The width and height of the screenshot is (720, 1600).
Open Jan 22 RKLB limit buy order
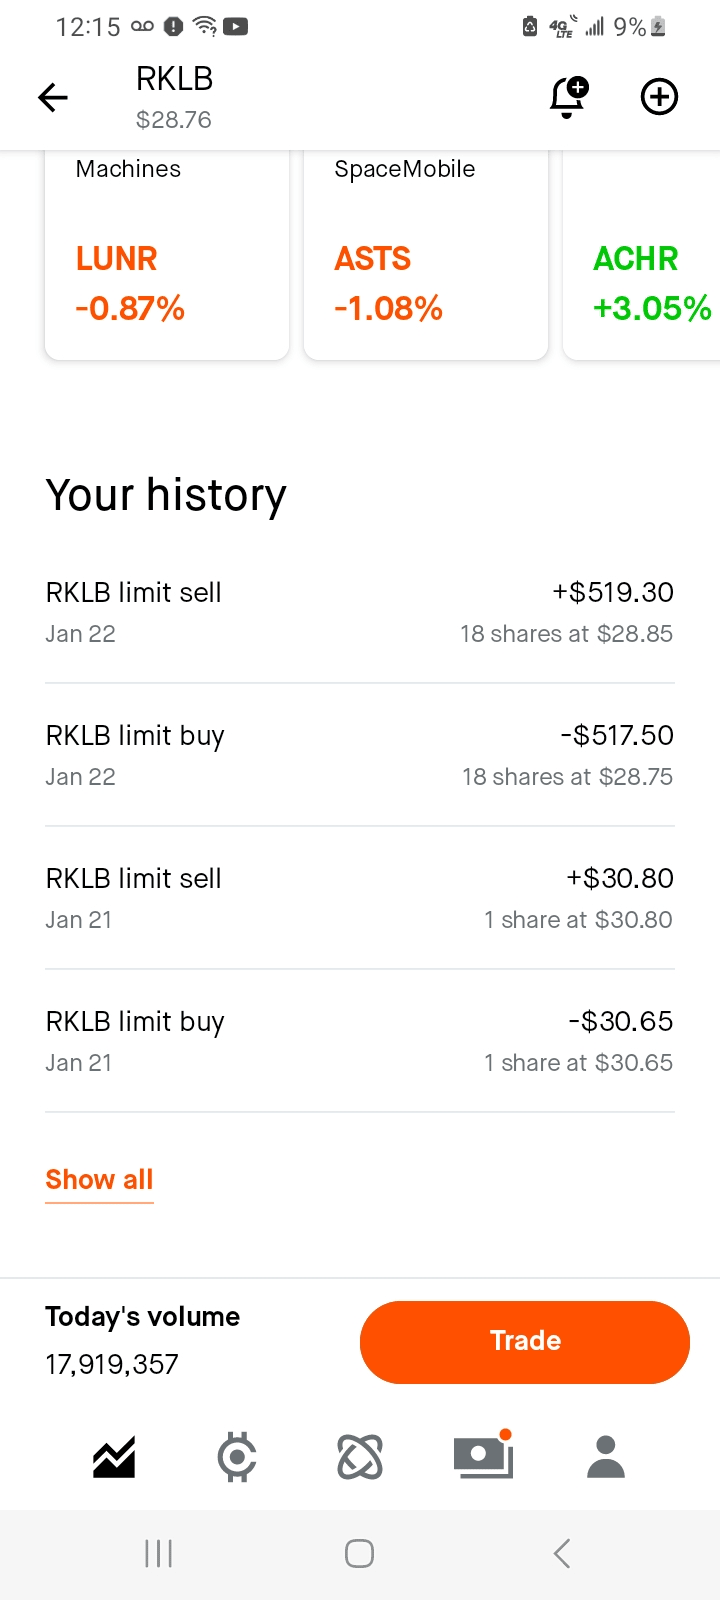coord(360,755)
